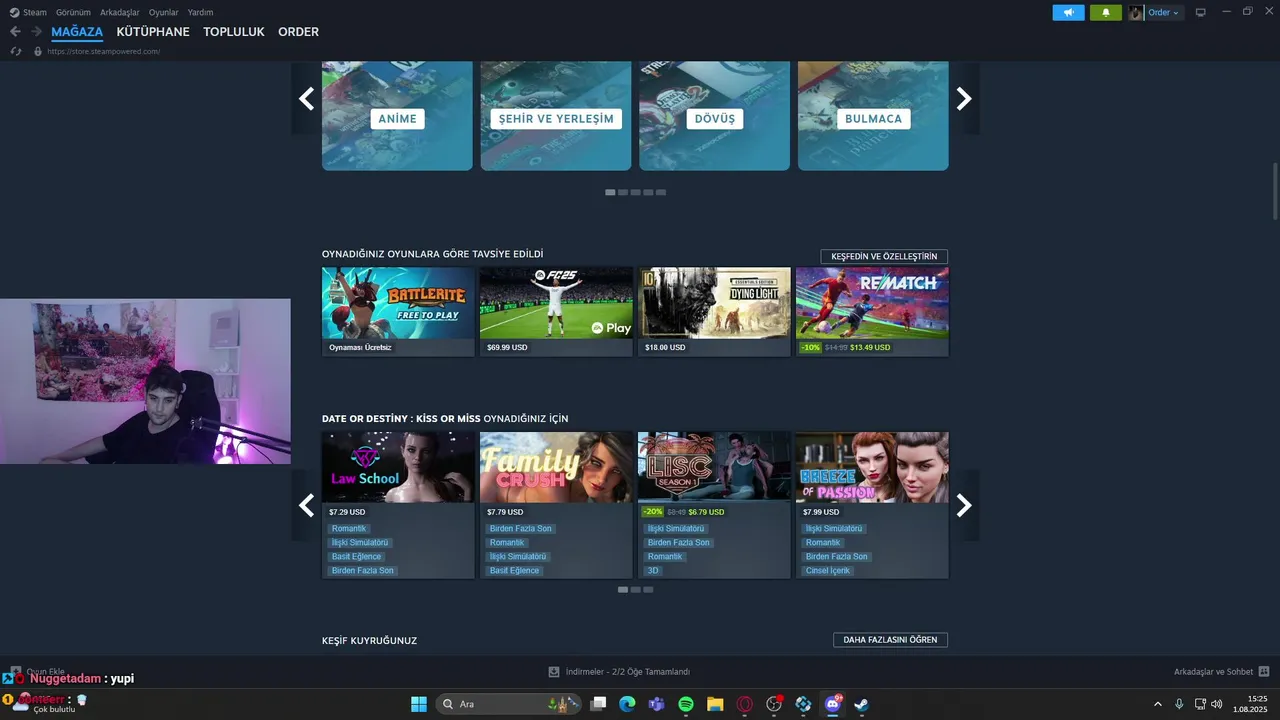Screen dimensions: 1280x720
Task: Click the page vertical scrollbar
Action: [1274, 190]
